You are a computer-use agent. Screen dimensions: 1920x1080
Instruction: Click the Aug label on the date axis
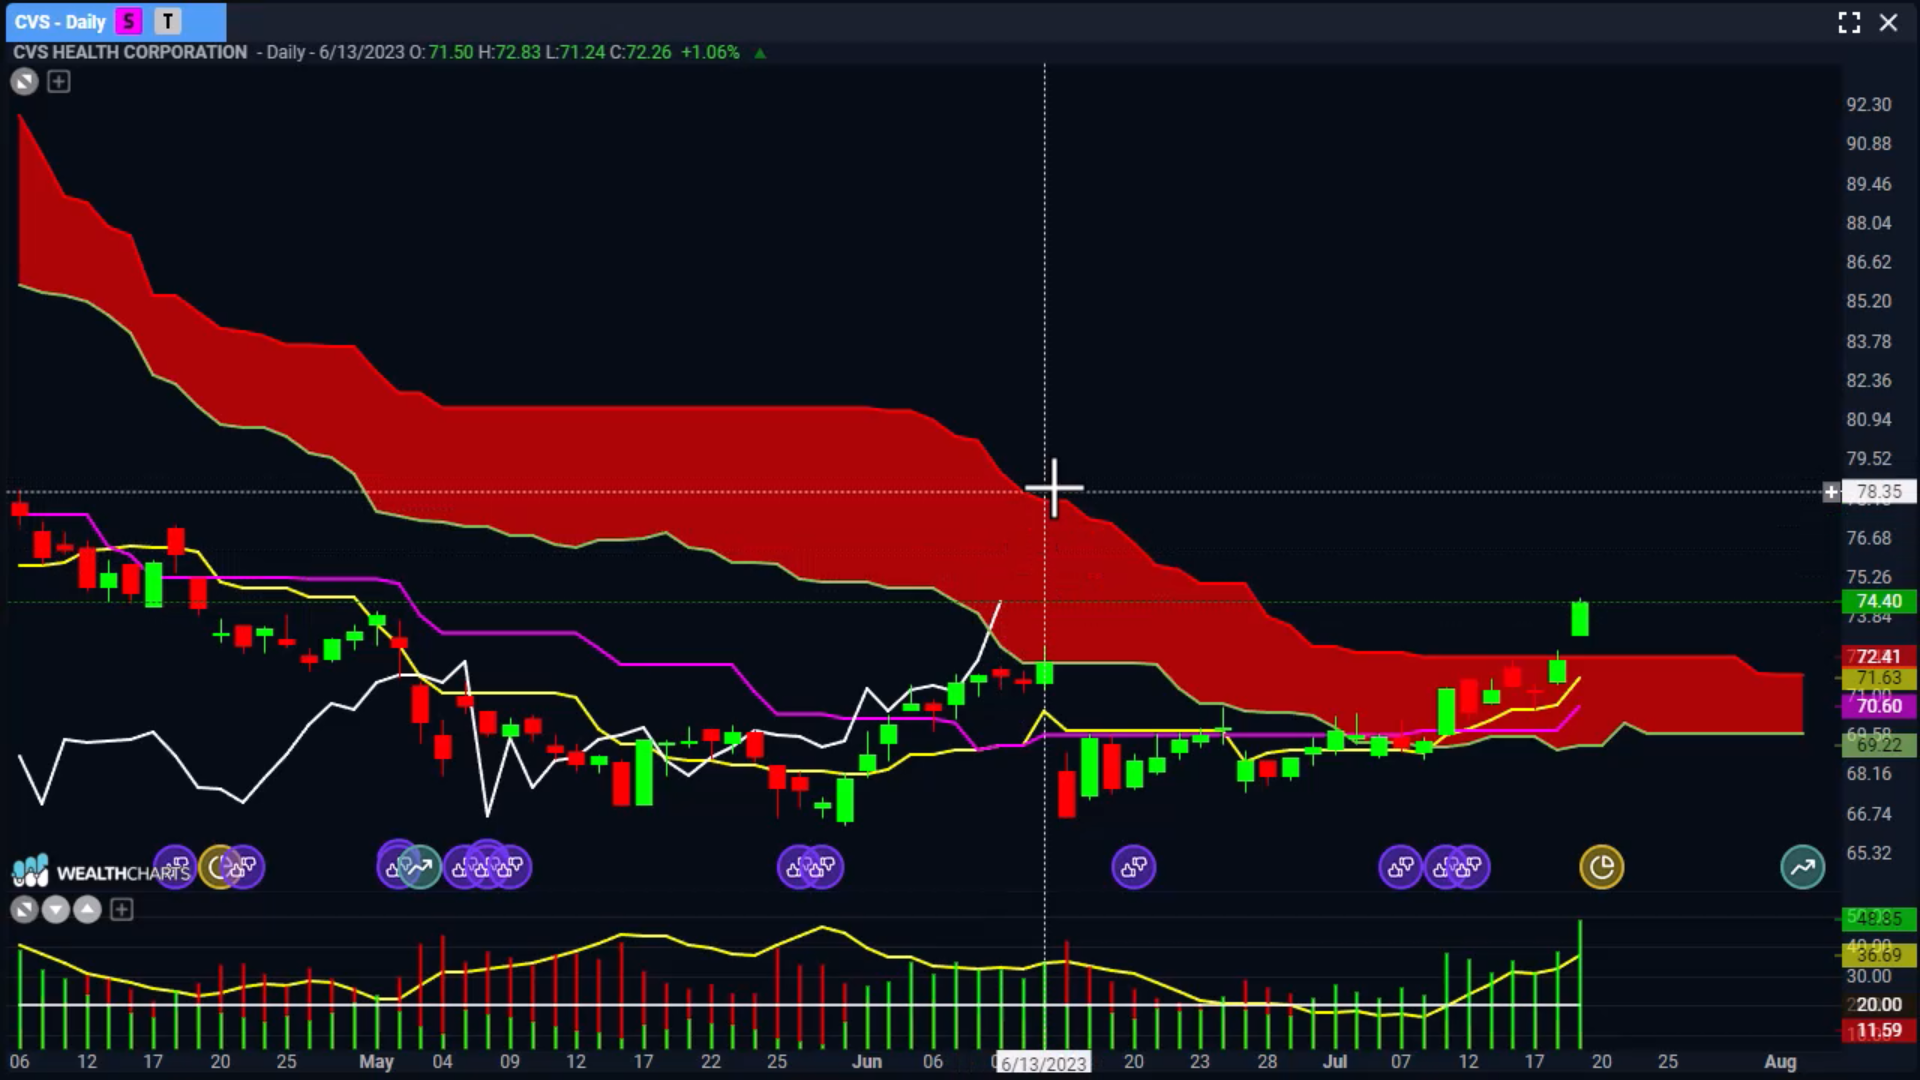click(x=1780, y=1062)
